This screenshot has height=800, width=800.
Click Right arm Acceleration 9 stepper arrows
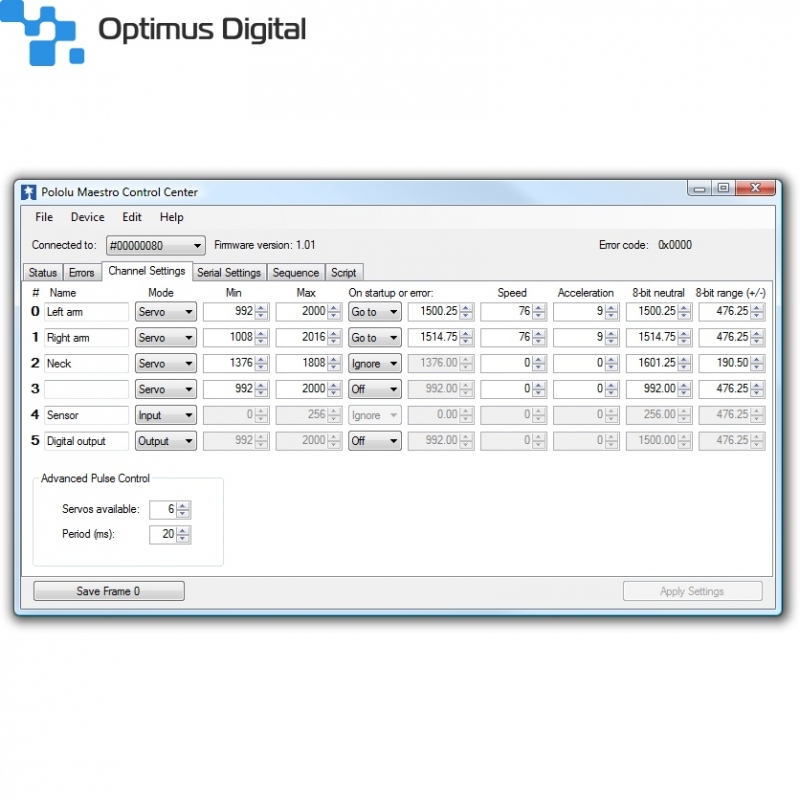(x=612, y=337)
